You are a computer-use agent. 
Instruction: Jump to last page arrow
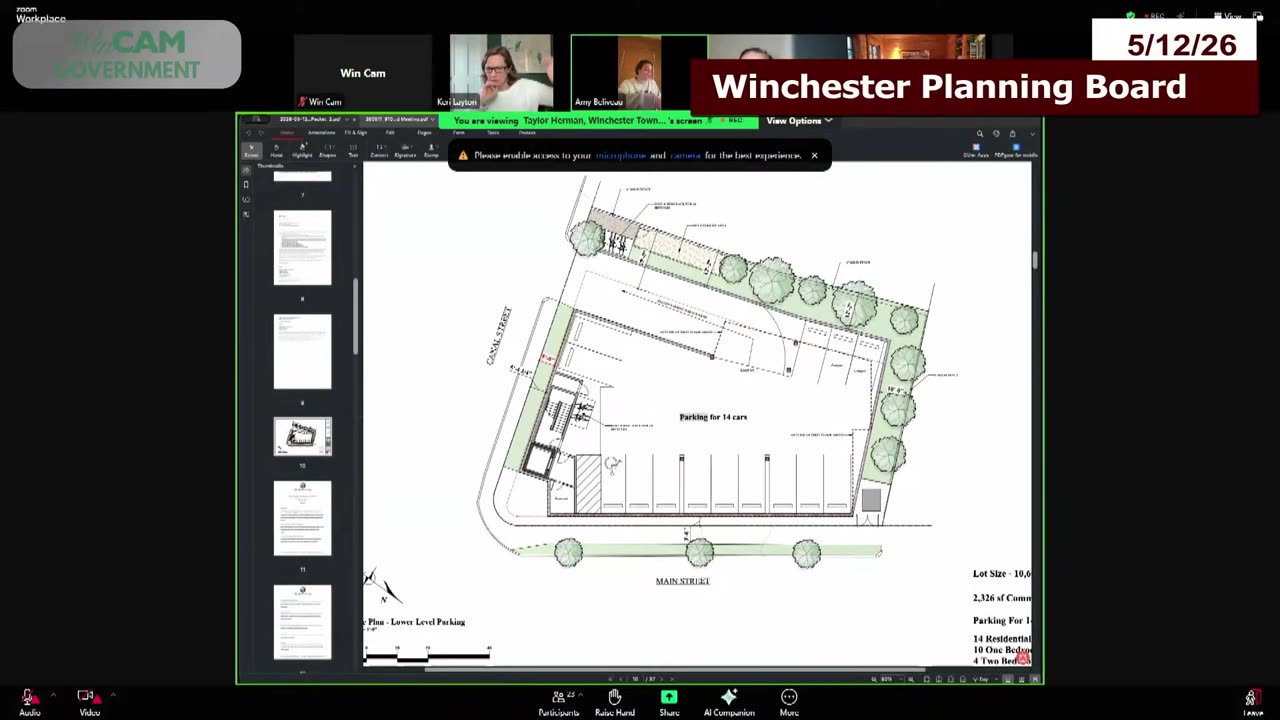[x=672, y=679]
